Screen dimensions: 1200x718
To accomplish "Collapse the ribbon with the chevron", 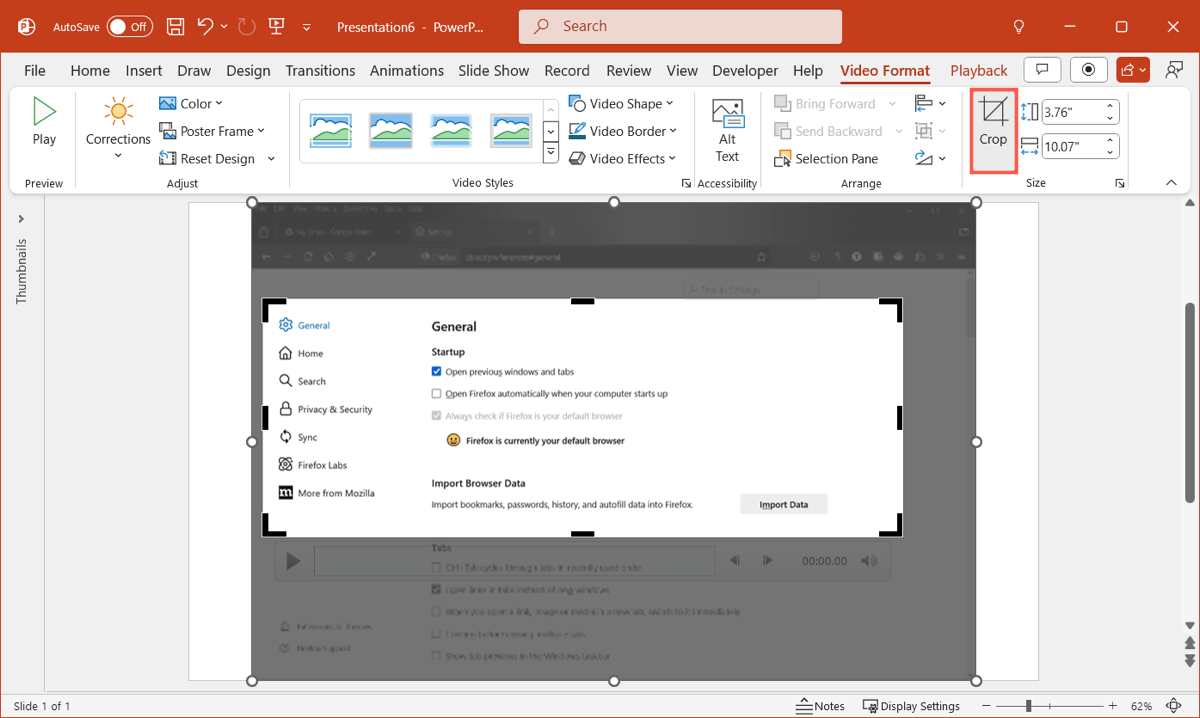I will [1171, 183].
